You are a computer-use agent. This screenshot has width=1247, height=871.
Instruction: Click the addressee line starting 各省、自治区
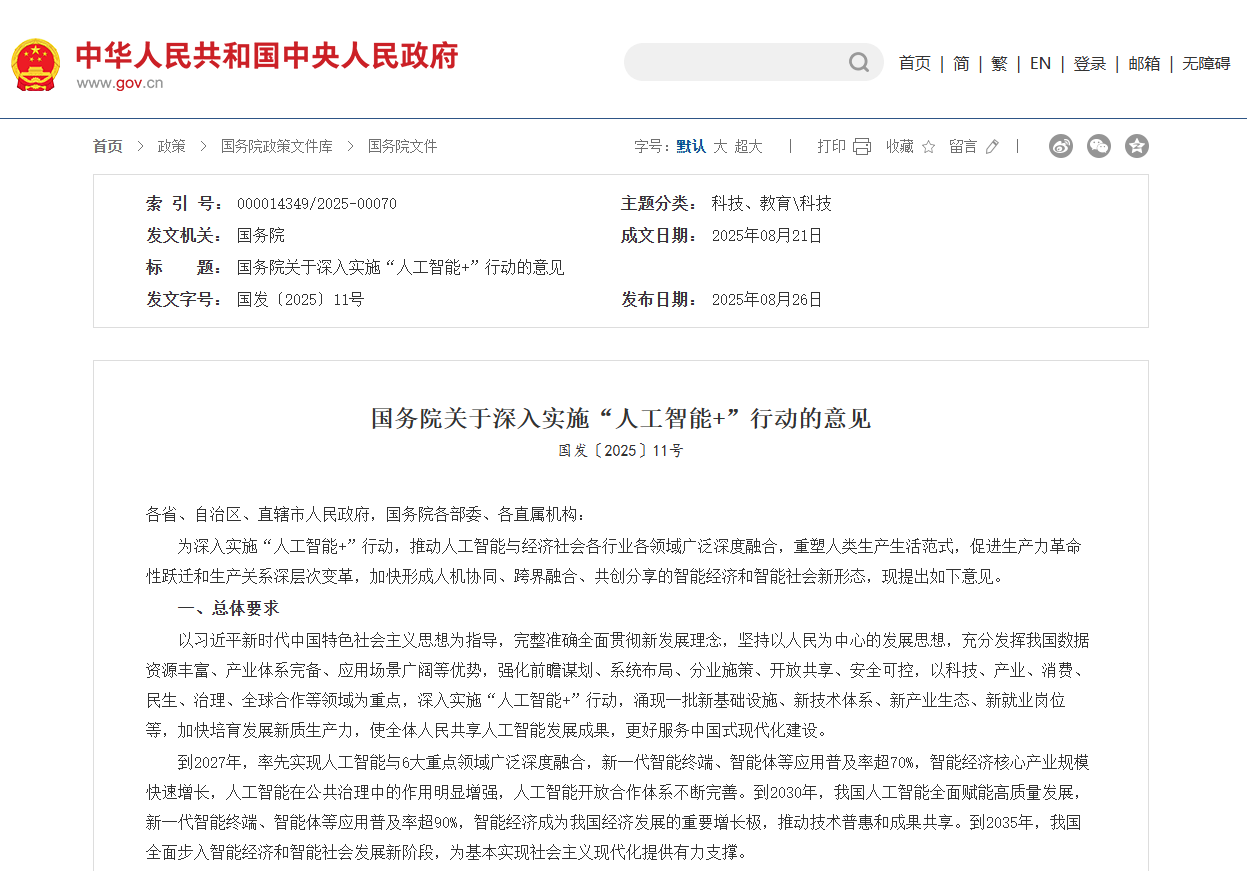click(366, 515)
